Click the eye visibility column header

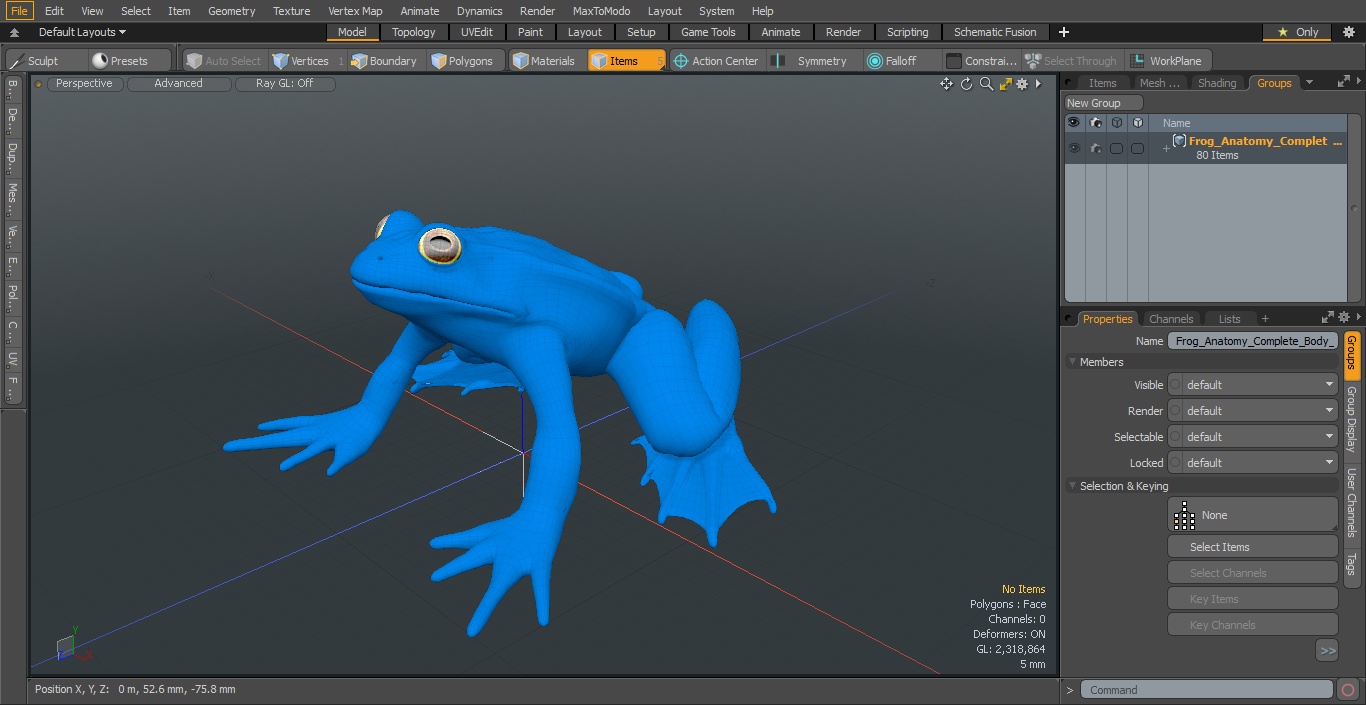pos(1073,123)
